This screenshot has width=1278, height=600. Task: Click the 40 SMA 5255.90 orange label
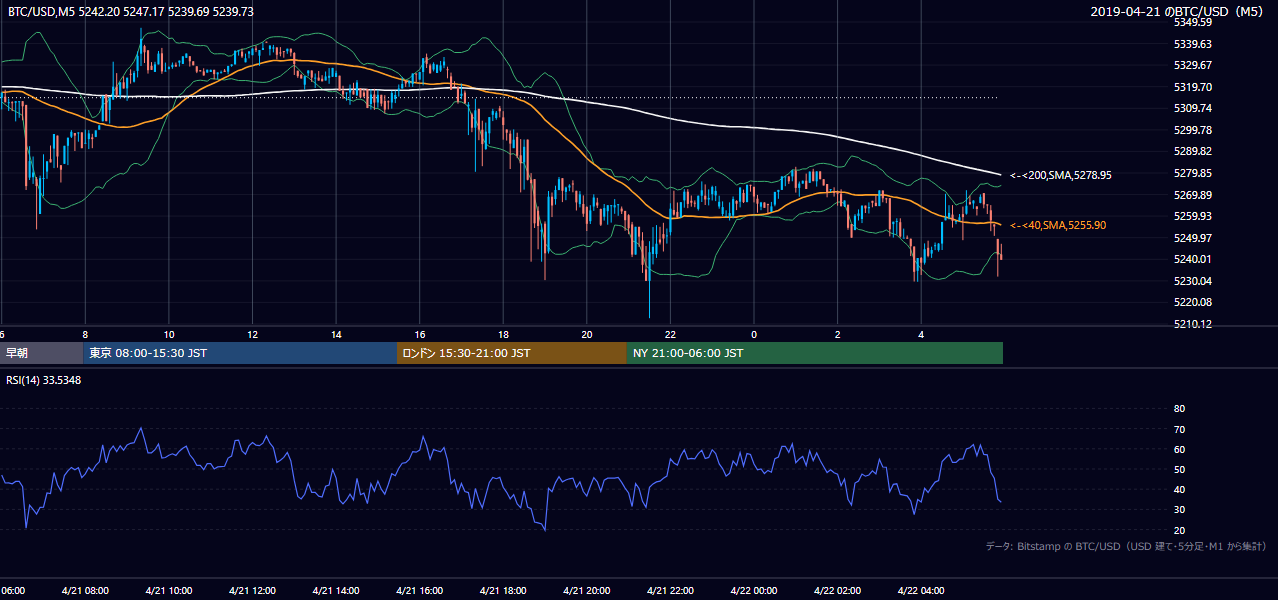(1058, 225)
